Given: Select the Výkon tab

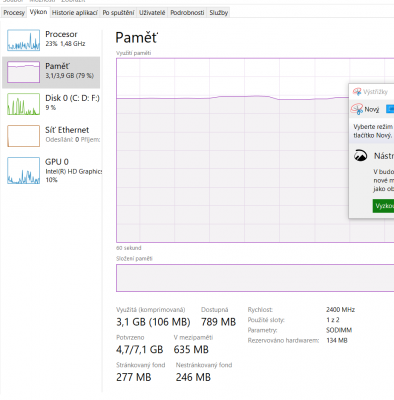Looking at the screenshot, I should [38, 12].
